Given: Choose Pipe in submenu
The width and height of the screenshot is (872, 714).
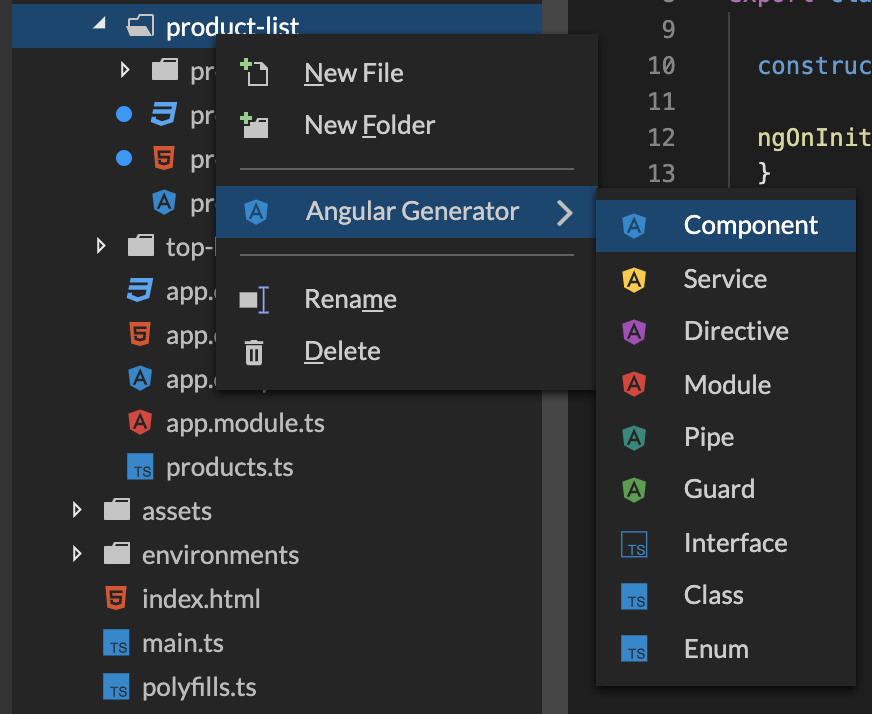Looking at the screenshot, I should pos(725,437).
